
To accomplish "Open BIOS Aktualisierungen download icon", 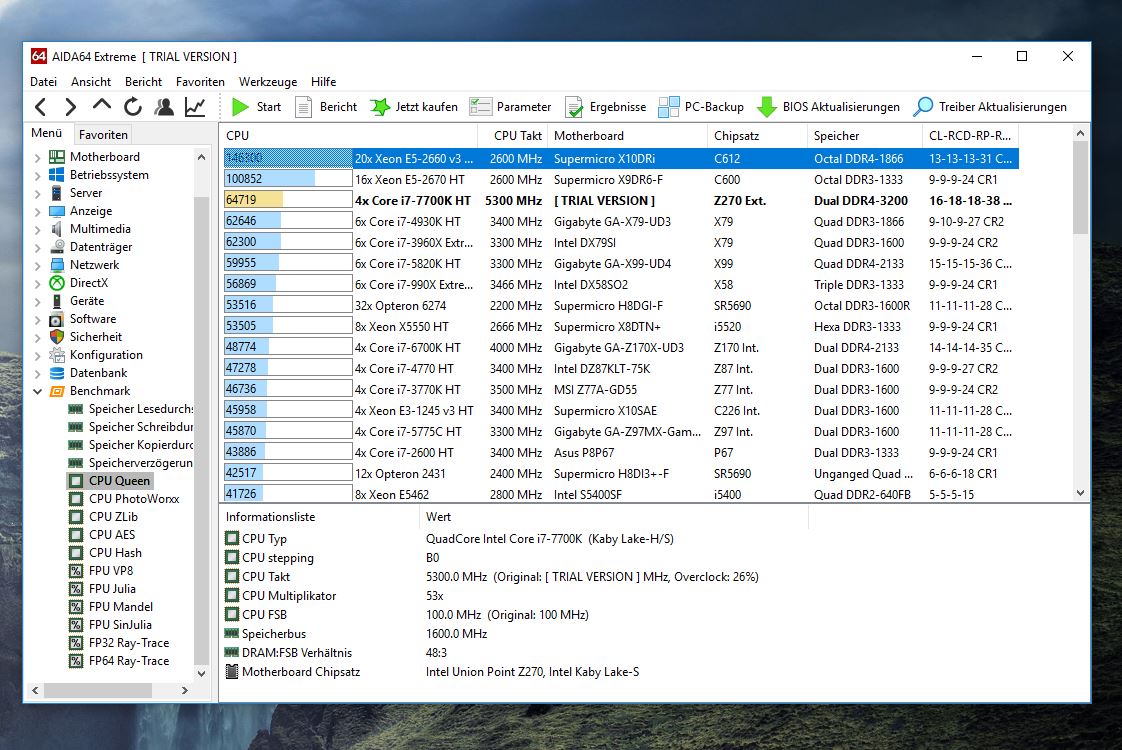I will click(x=767, y=107).
